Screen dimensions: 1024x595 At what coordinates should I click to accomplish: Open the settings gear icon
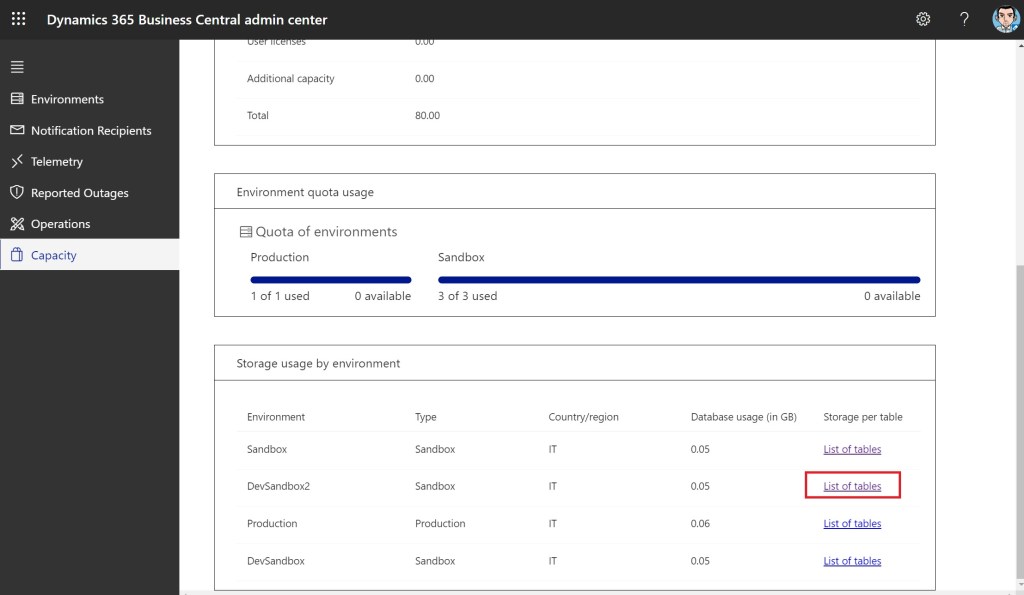923,19
